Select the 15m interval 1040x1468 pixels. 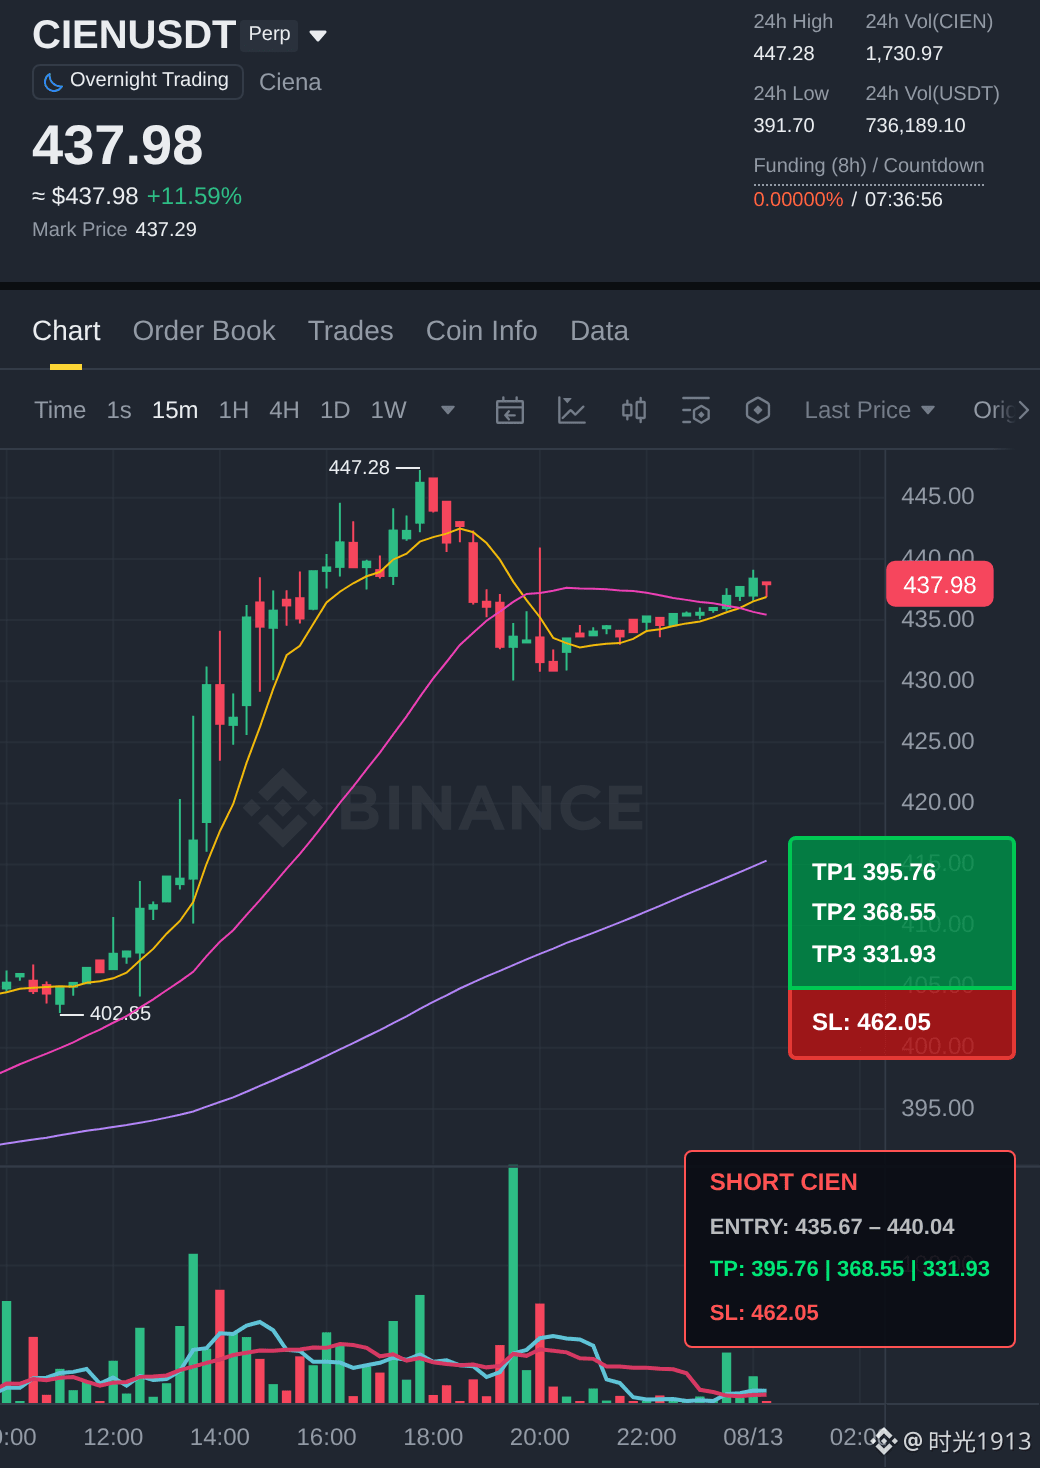pos(175,410)
